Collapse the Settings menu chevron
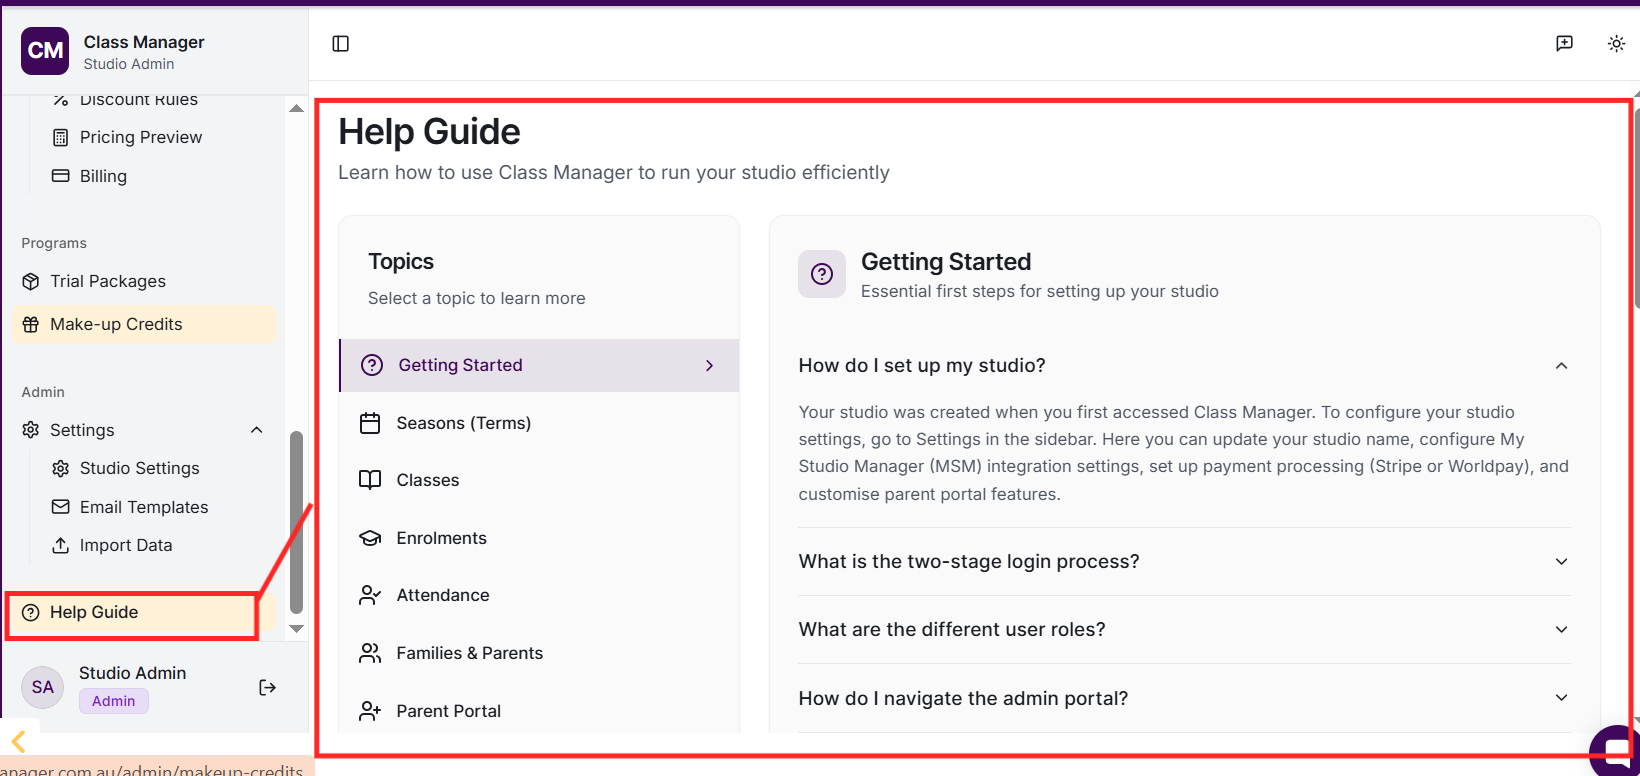The height and width of the screenshot is (776, 1640). [x=257, y=430]
